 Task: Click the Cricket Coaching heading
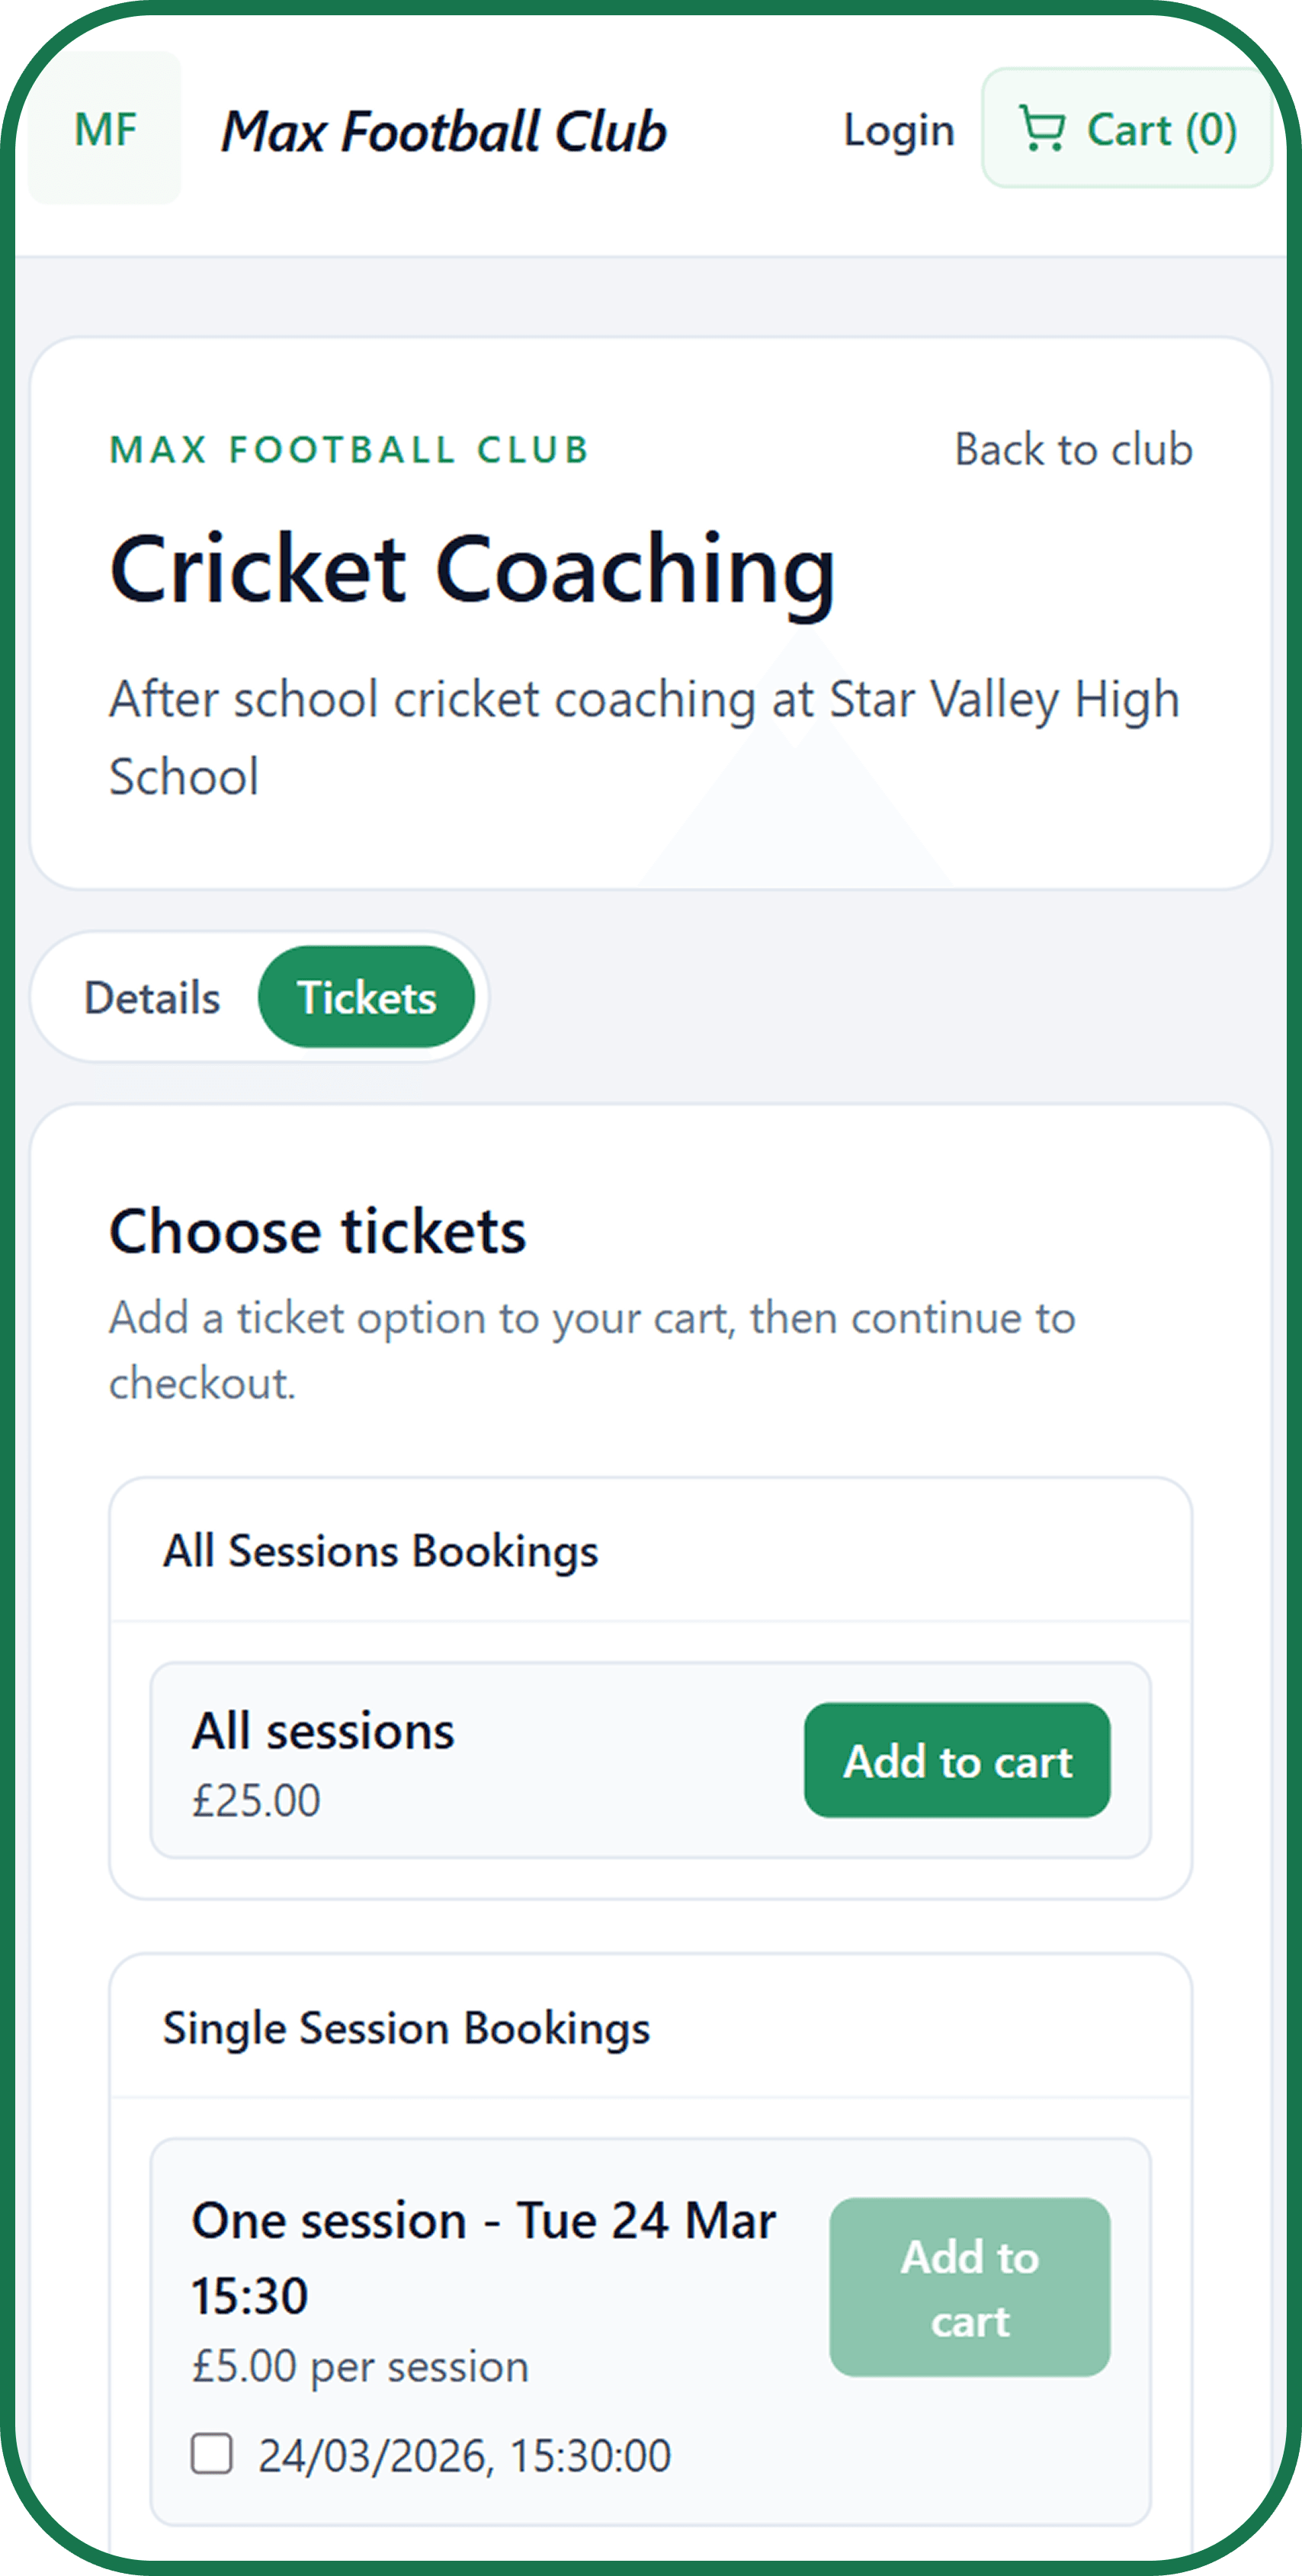tap(472, 569)
